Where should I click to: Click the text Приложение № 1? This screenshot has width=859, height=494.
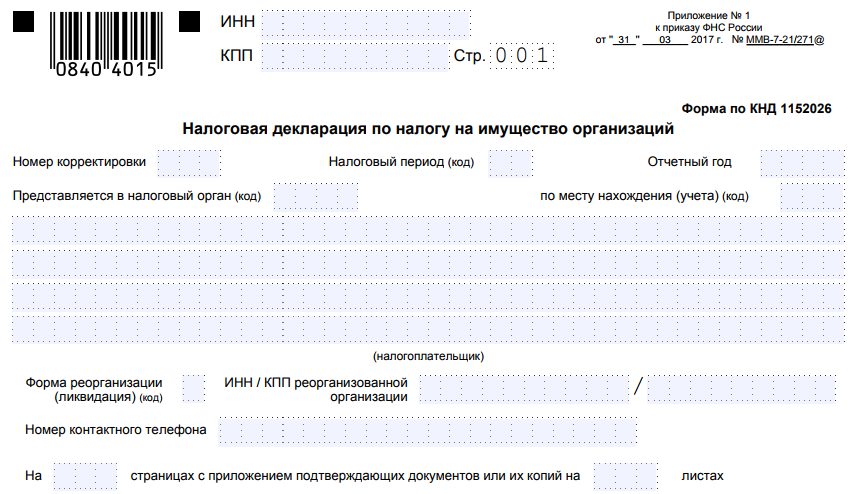coord(708,16)
